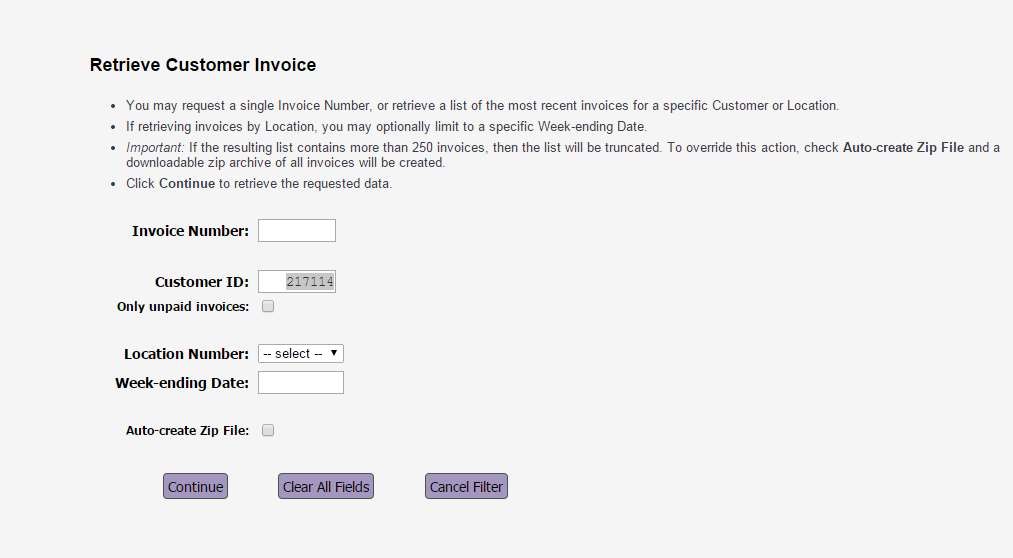The width and height of the screenshot is (1013, 558).
Task: Click the Invoice Number text field
Action: coord(297,231)
